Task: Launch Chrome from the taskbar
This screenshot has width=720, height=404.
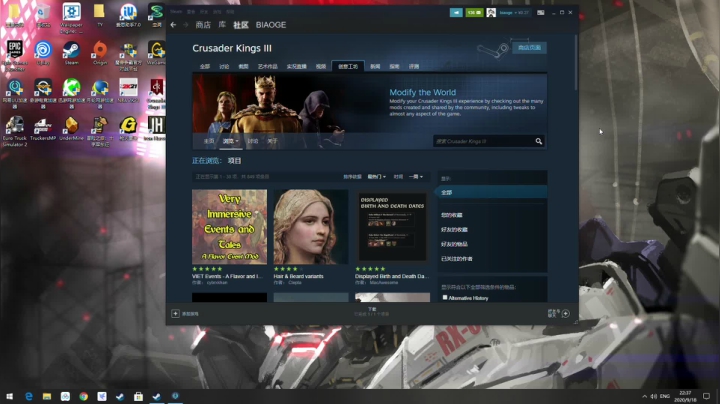Action: click(x=83, y=396)
